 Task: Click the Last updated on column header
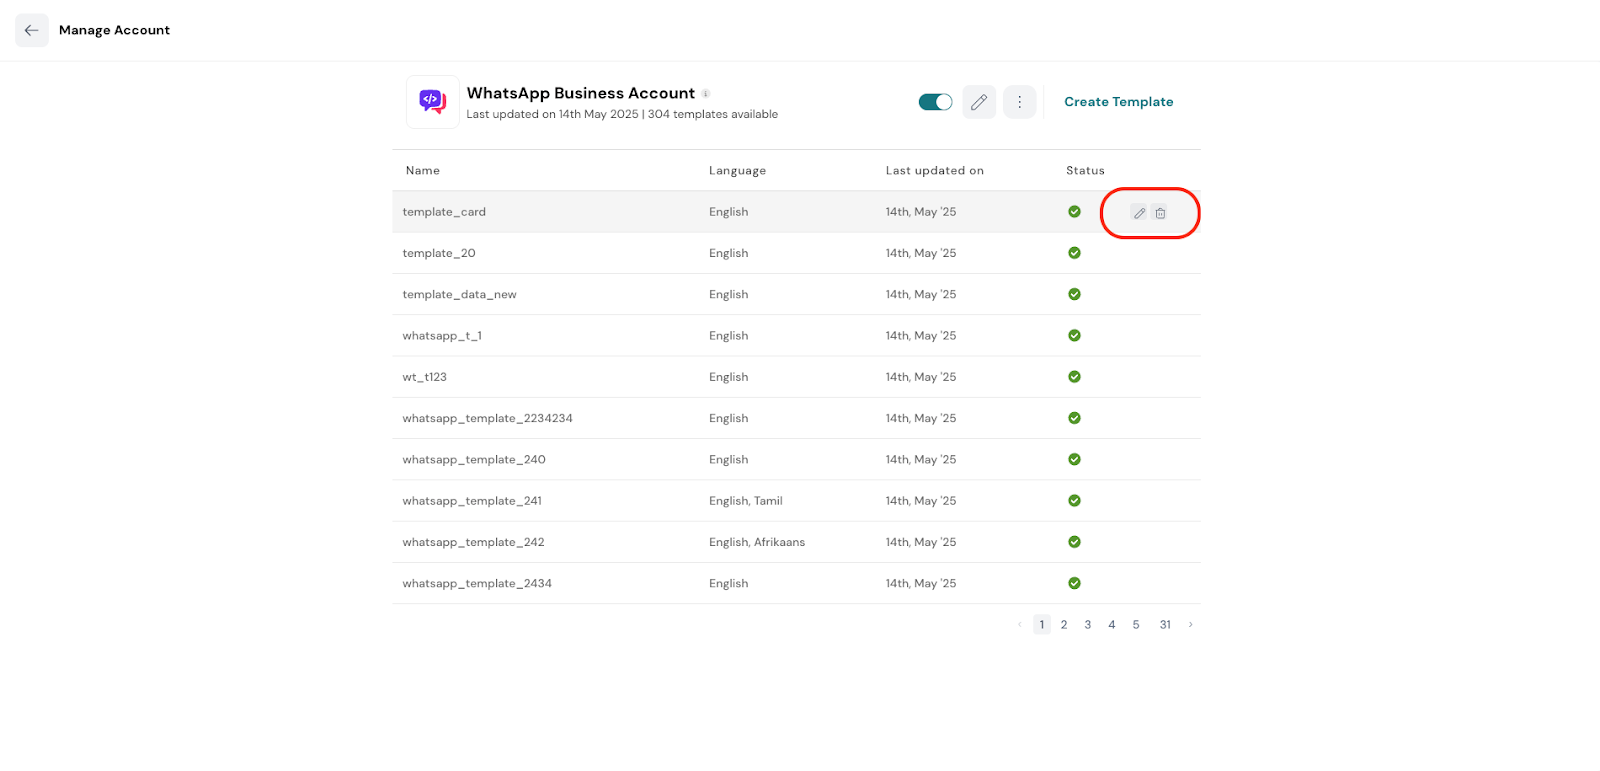(x=934, y=171)
